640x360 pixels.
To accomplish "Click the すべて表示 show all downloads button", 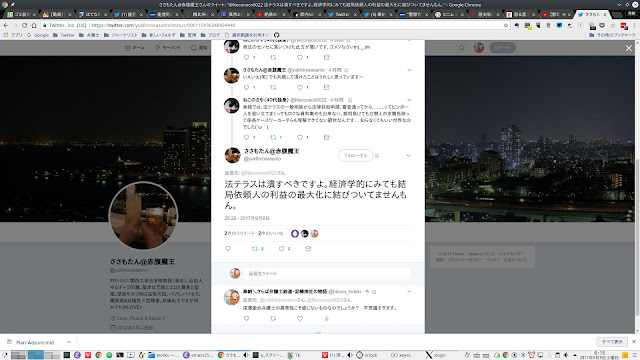I will click(x=612, y=342).
